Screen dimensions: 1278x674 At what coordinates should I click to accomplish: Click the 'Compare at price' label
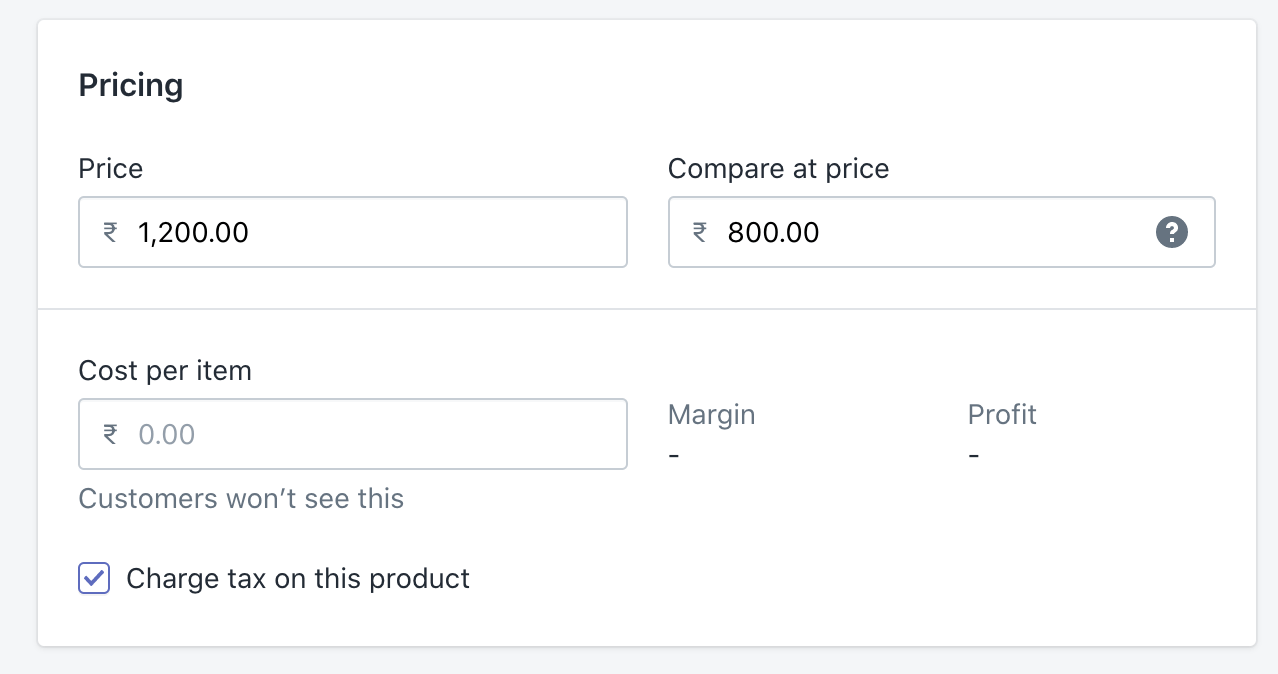778,169
